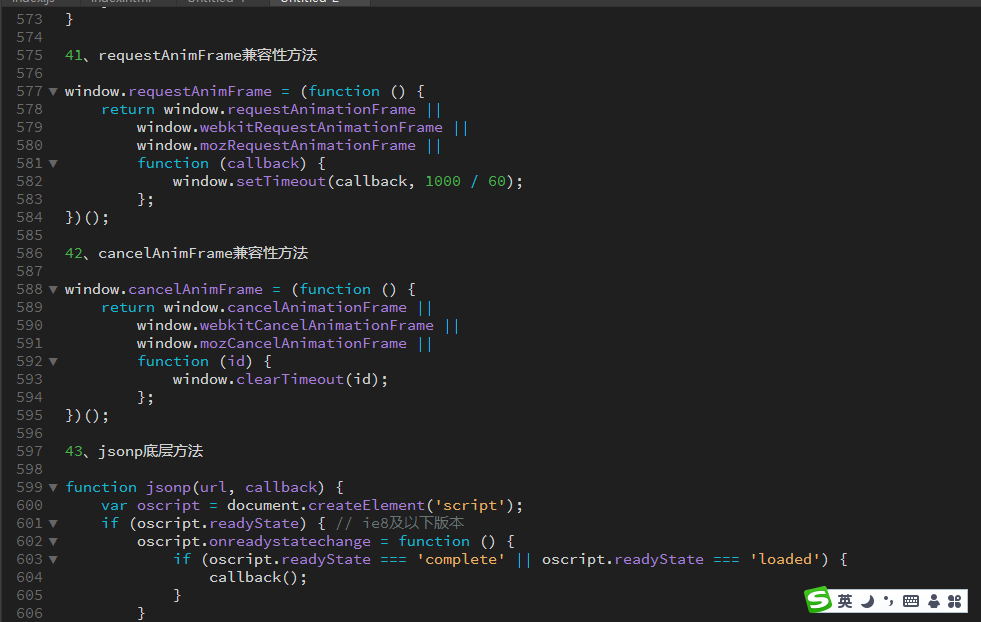Fold the jsonp function at line 599
Viewport: 981px width, 622px height.
pos(53,487)
